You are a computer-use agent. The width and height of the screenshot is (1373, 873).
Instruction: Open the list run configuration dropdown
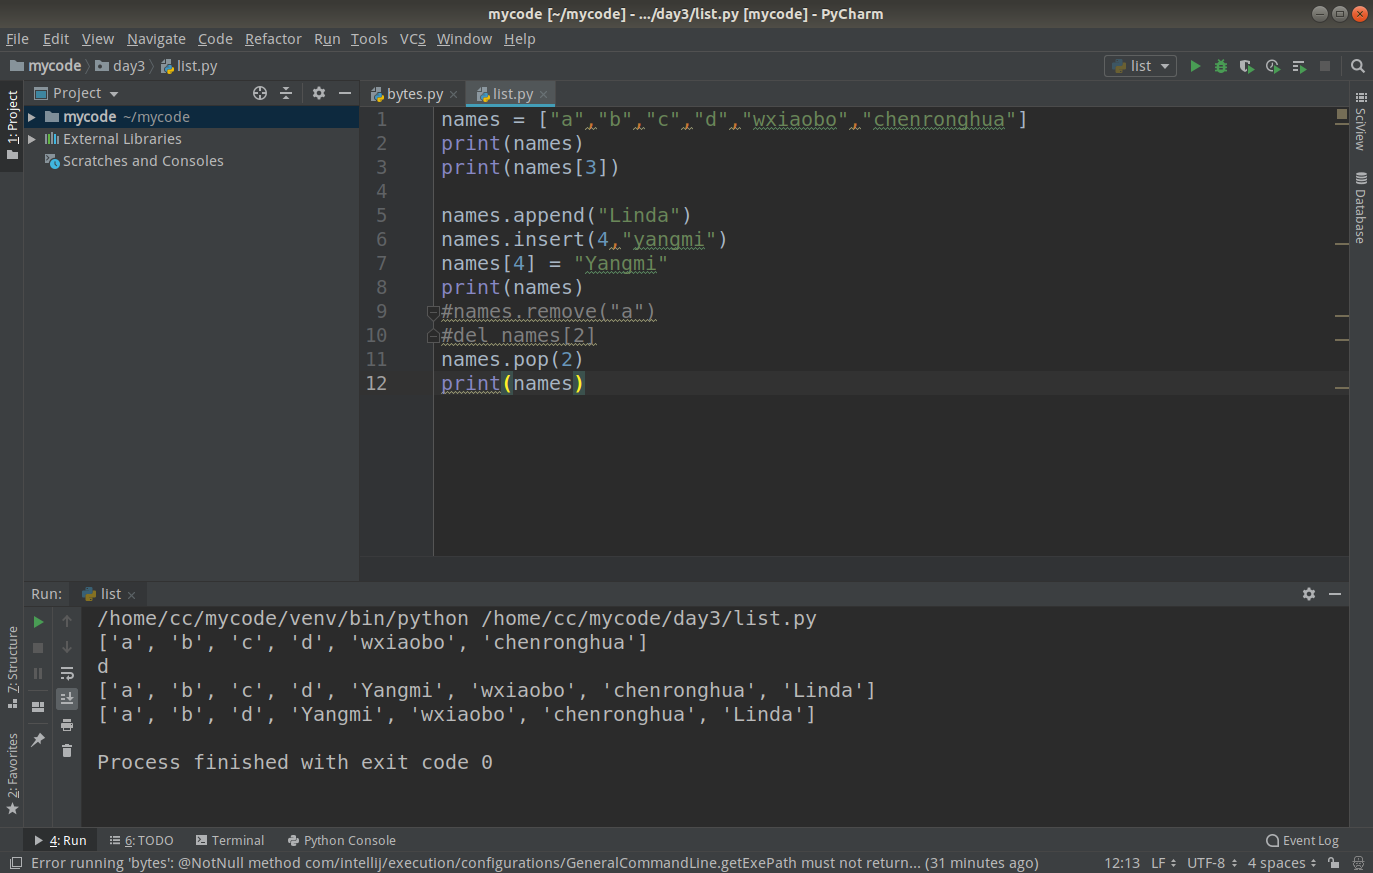[1141, 66]
